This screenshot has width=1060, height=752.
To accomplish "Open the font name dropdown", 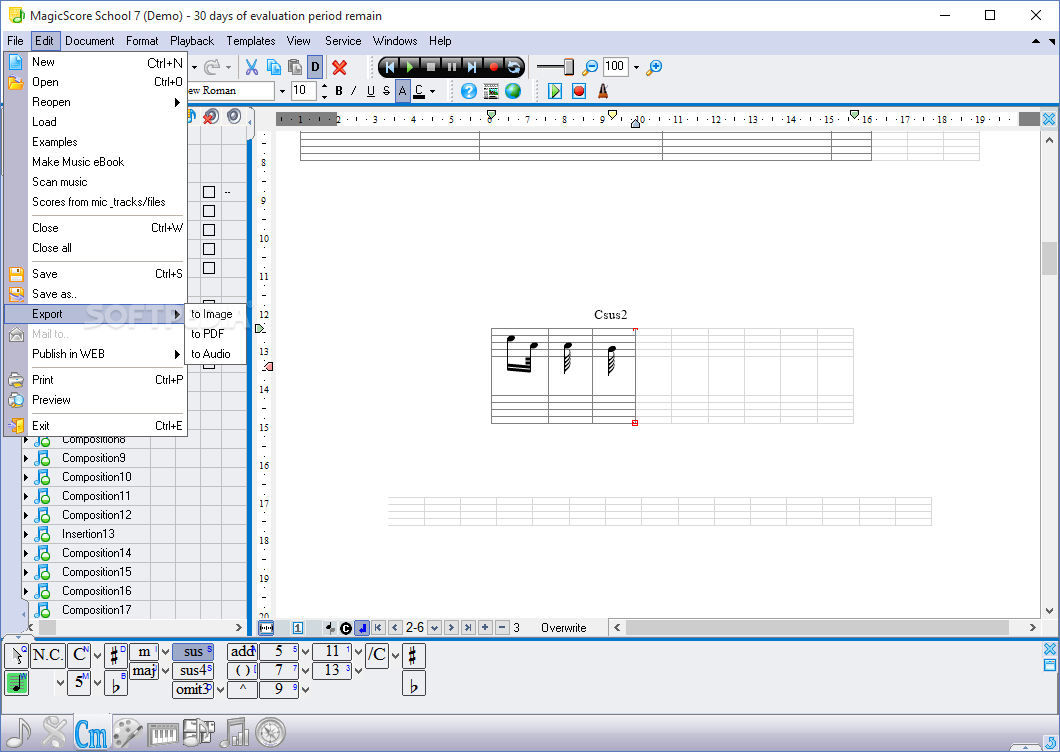I will 282,91.
